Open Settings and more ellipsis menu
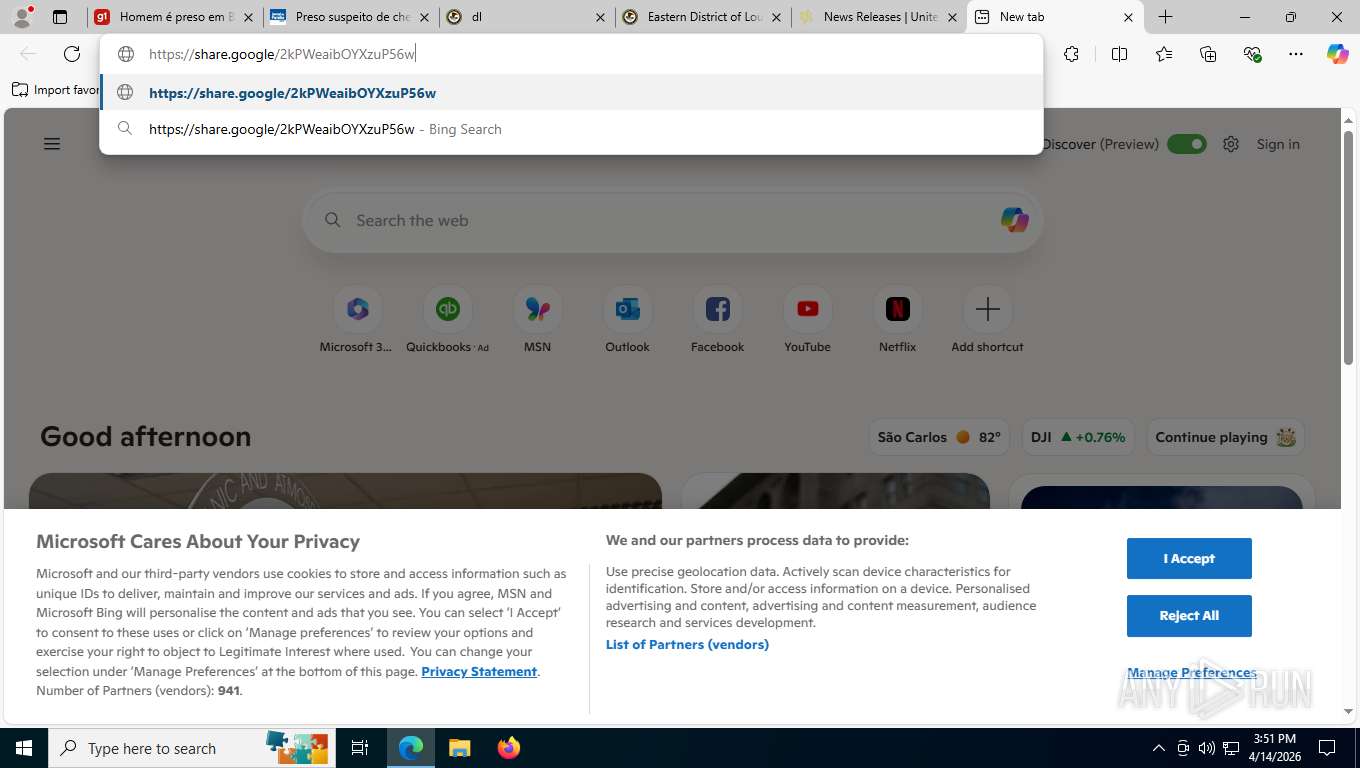1360x768 pixels. click(1296, 54)
